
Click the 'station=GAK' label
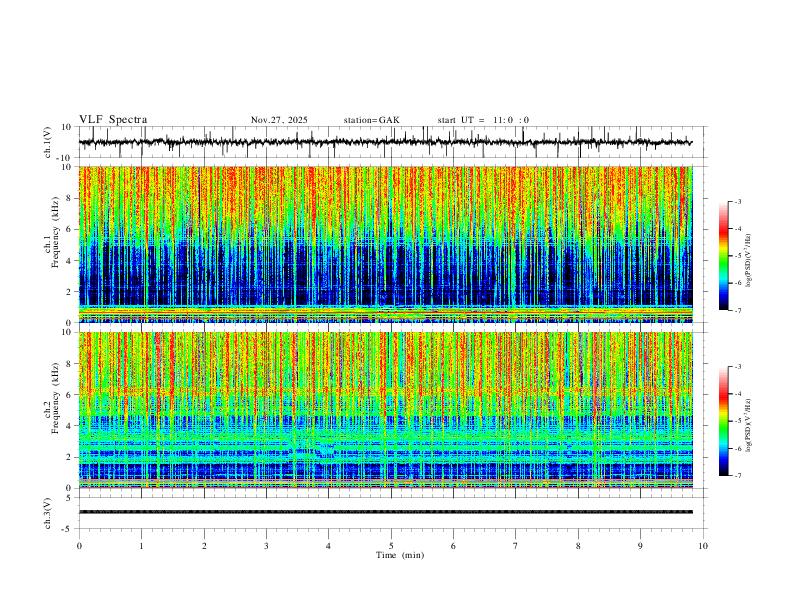click(372, 120)
